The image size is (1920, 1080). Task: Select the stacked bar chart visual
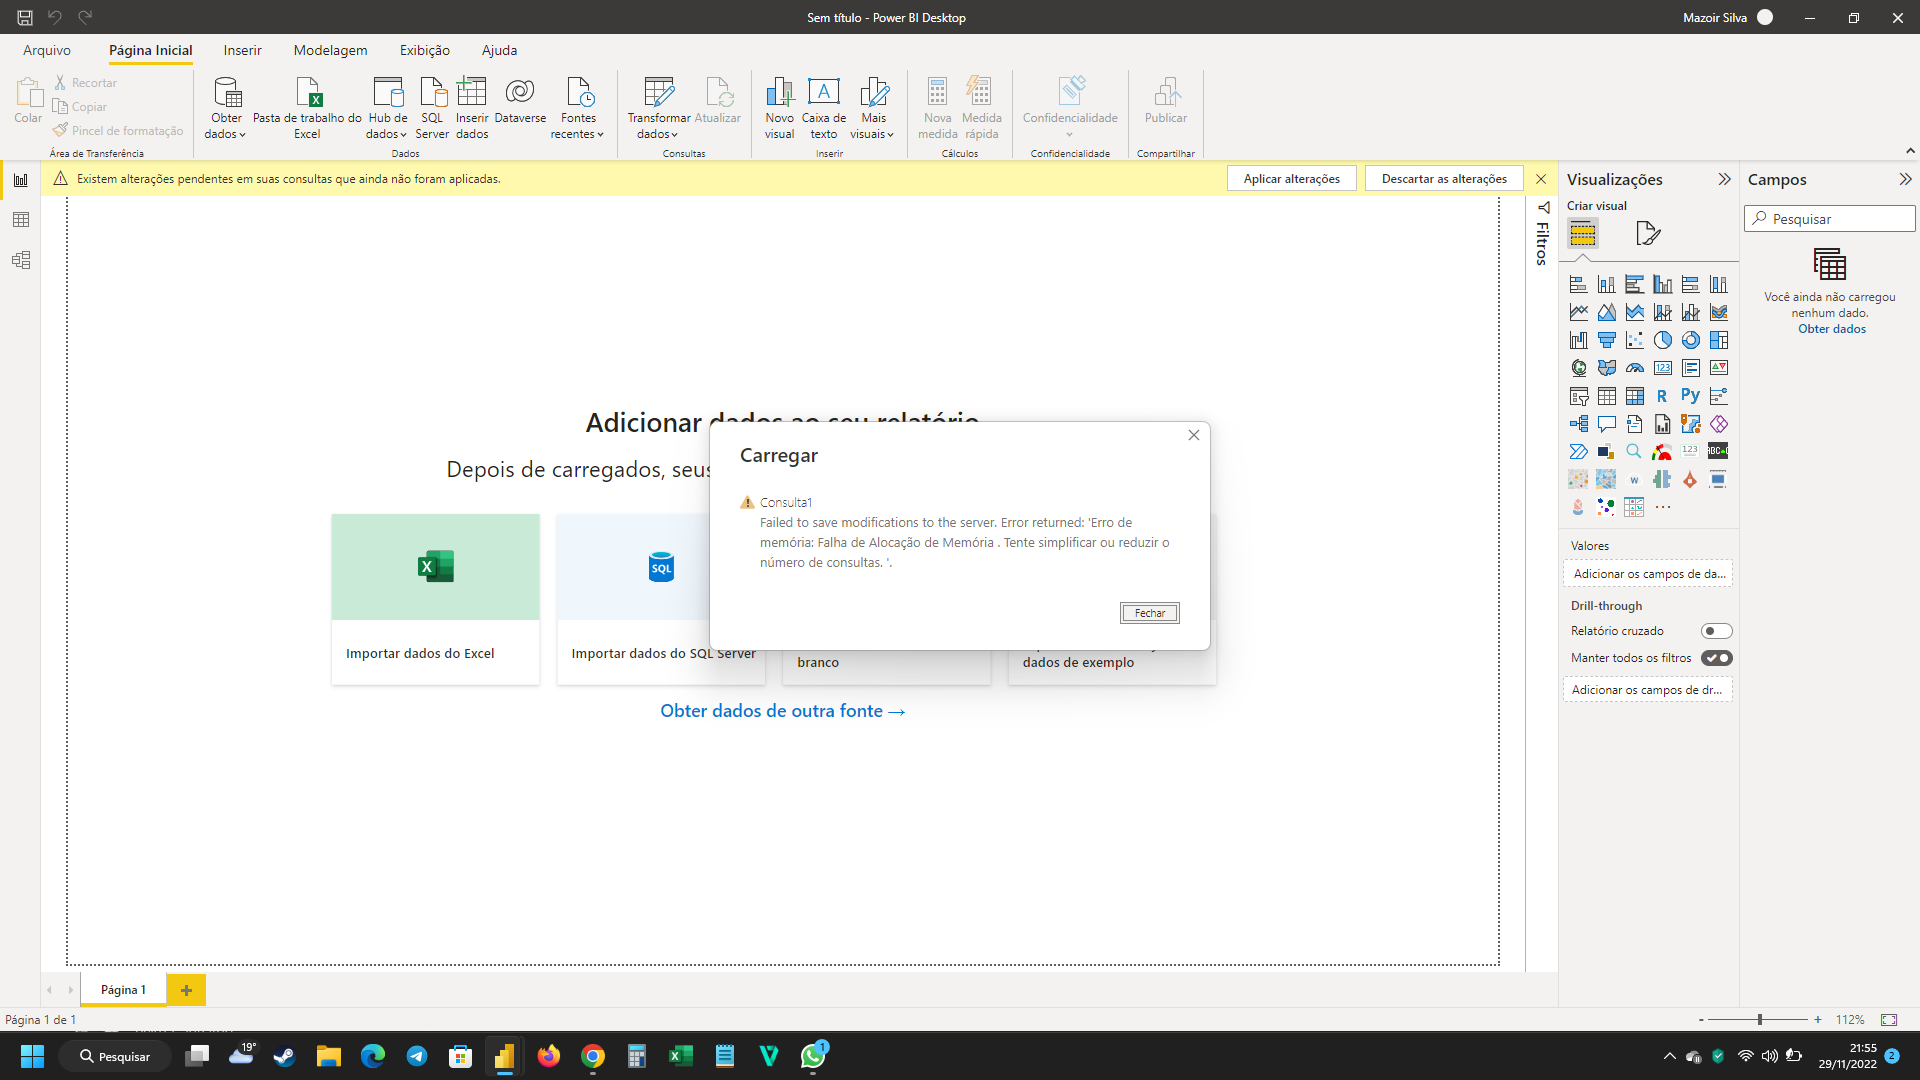point(1578,285)
